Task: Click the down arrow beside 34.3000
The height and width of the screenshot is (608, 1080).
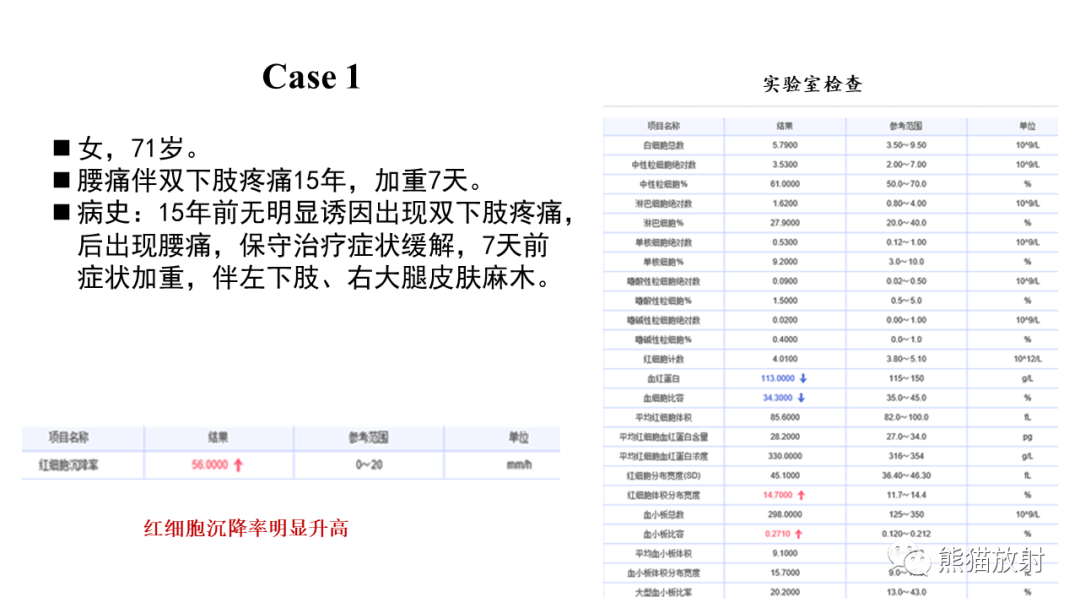Action: click(x=801, y=398)
